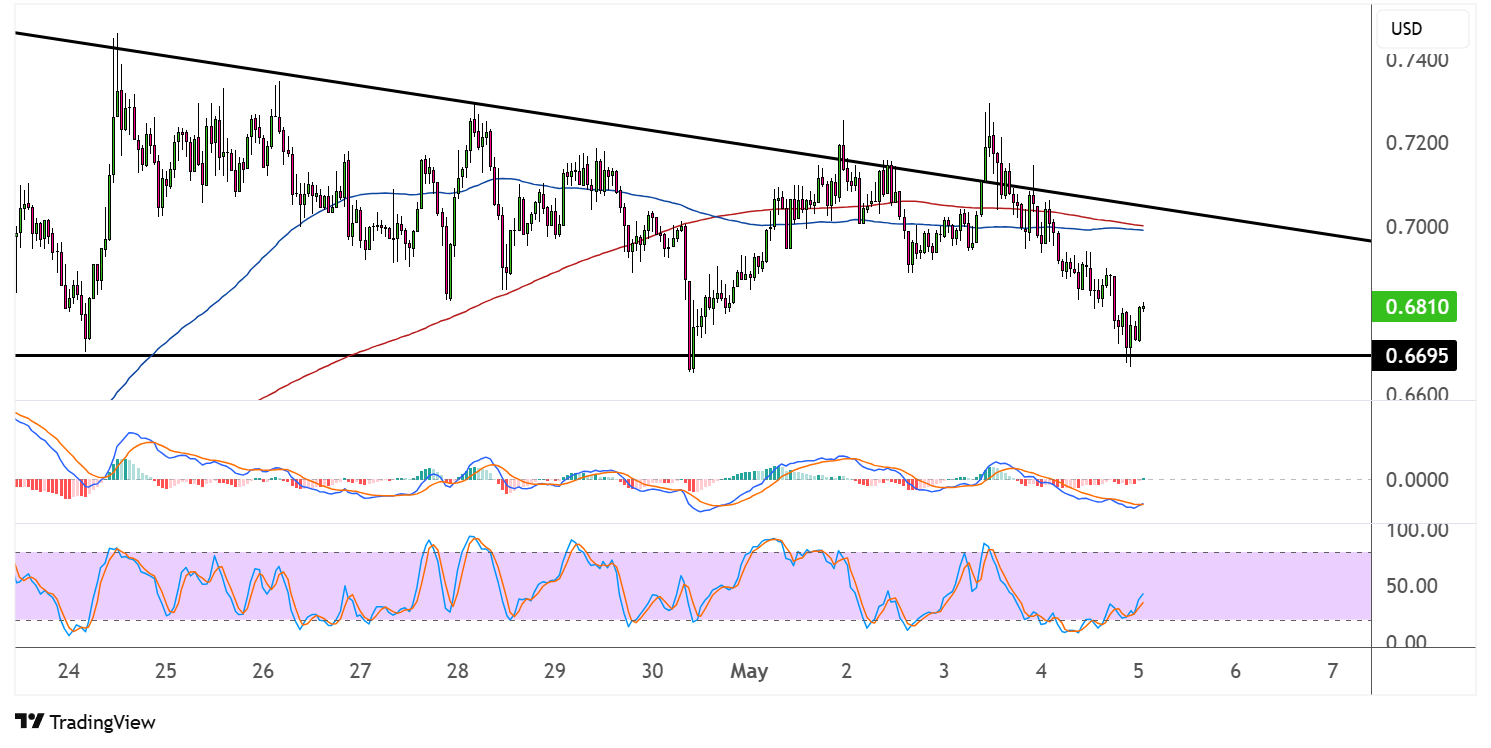Click date 30 on the time axis

[652, 672]
